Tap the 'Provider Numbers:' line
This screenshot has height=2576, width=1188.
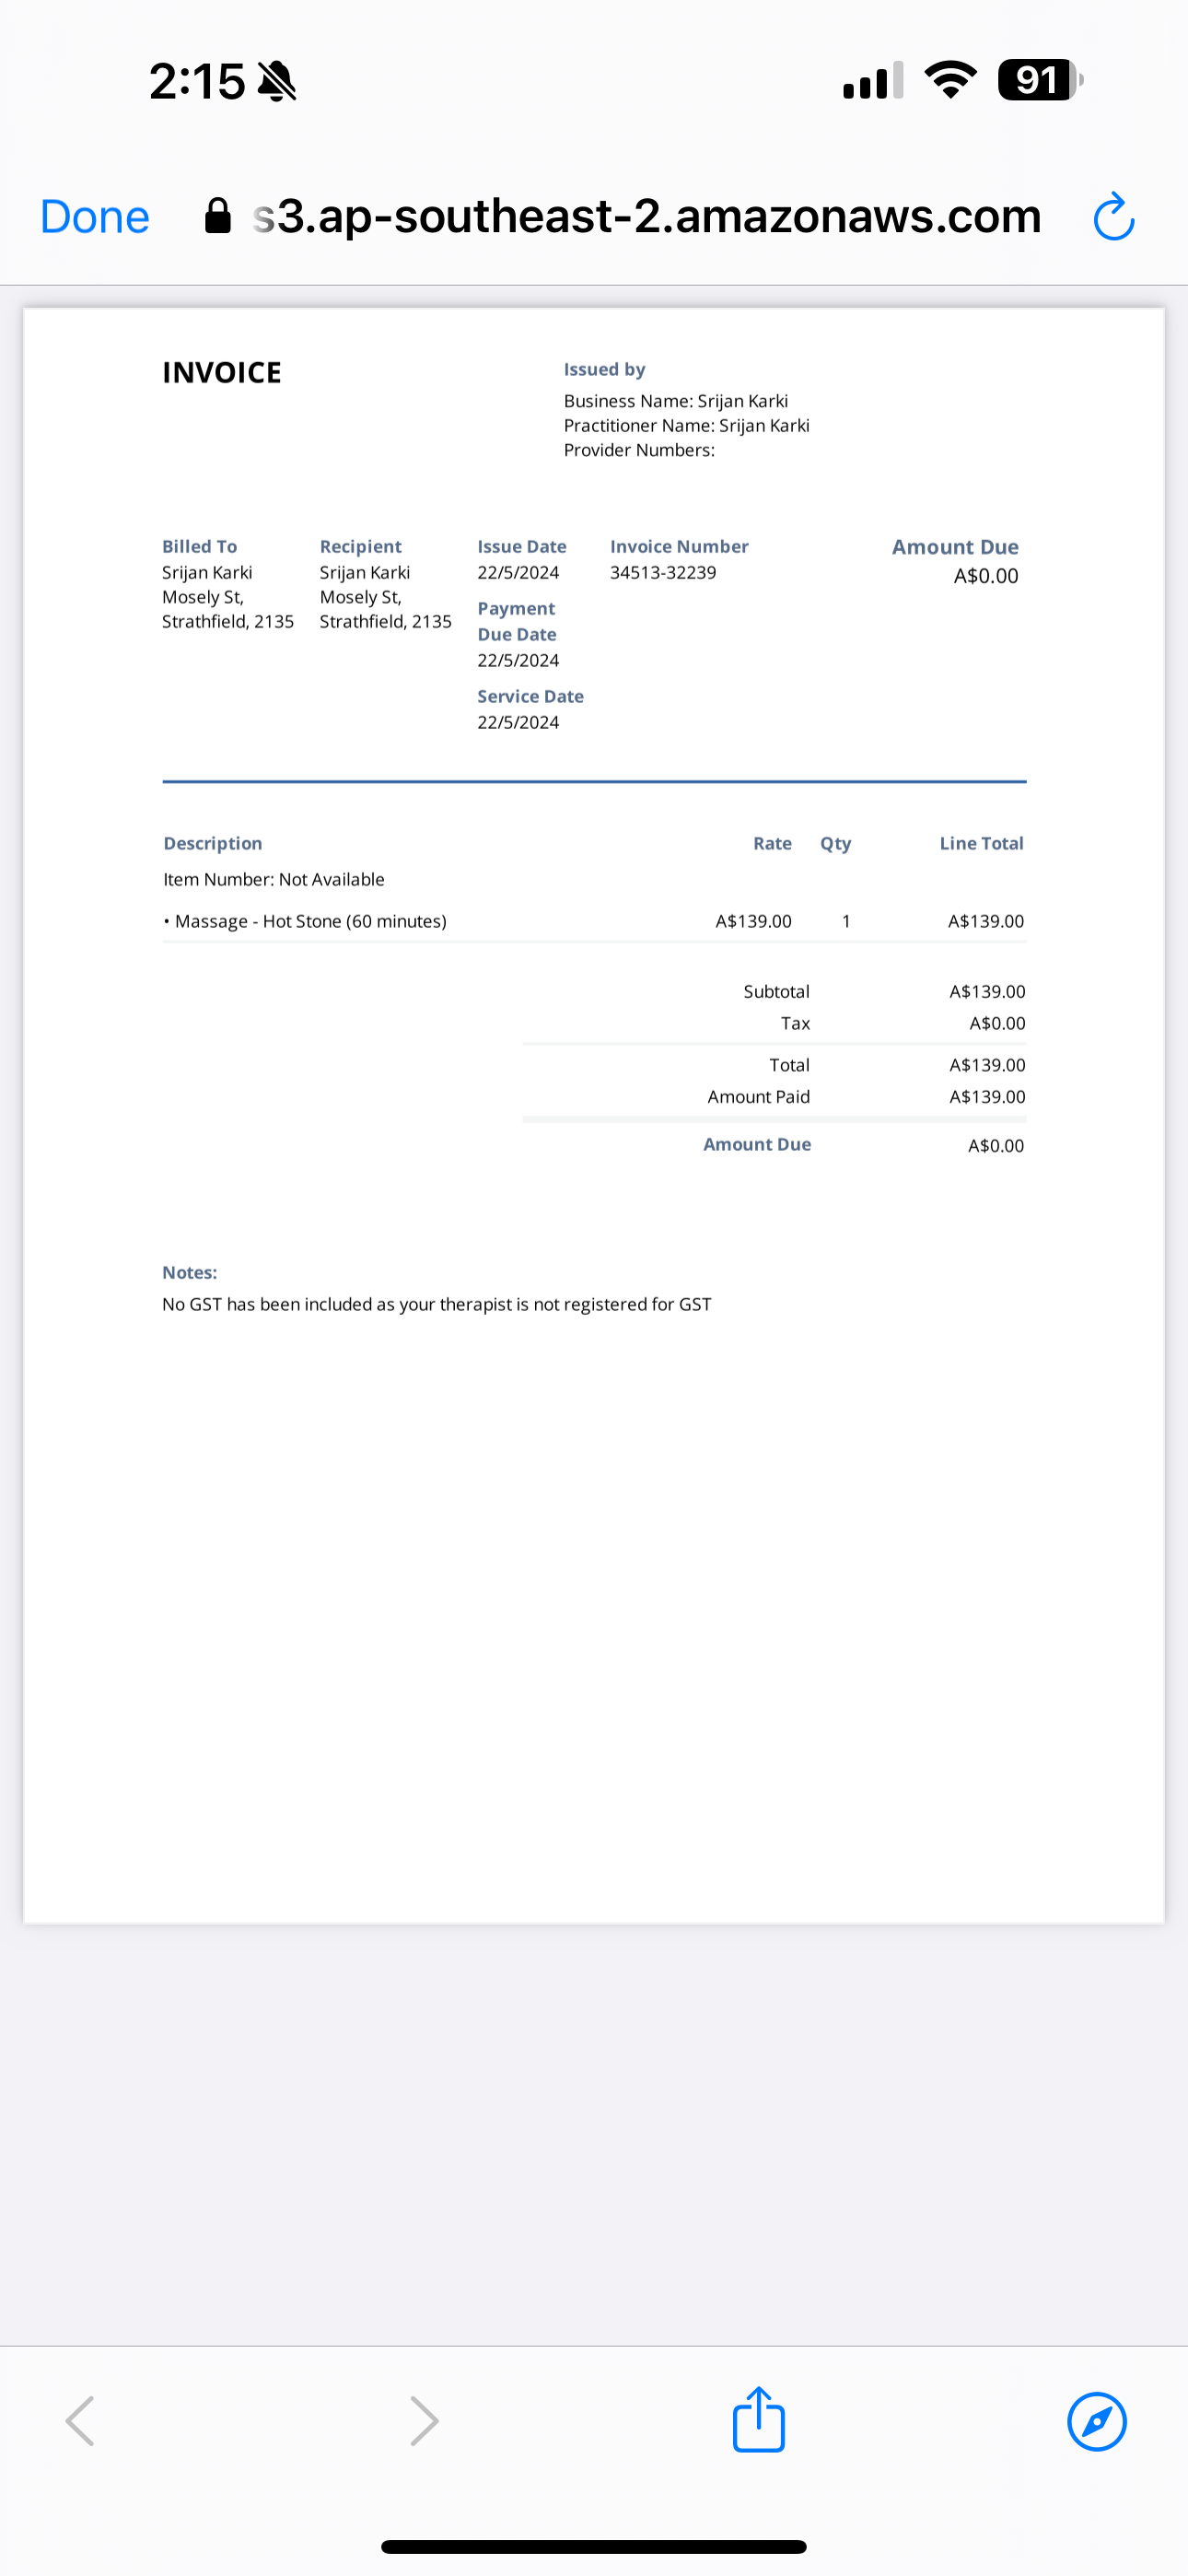(639, 450)
